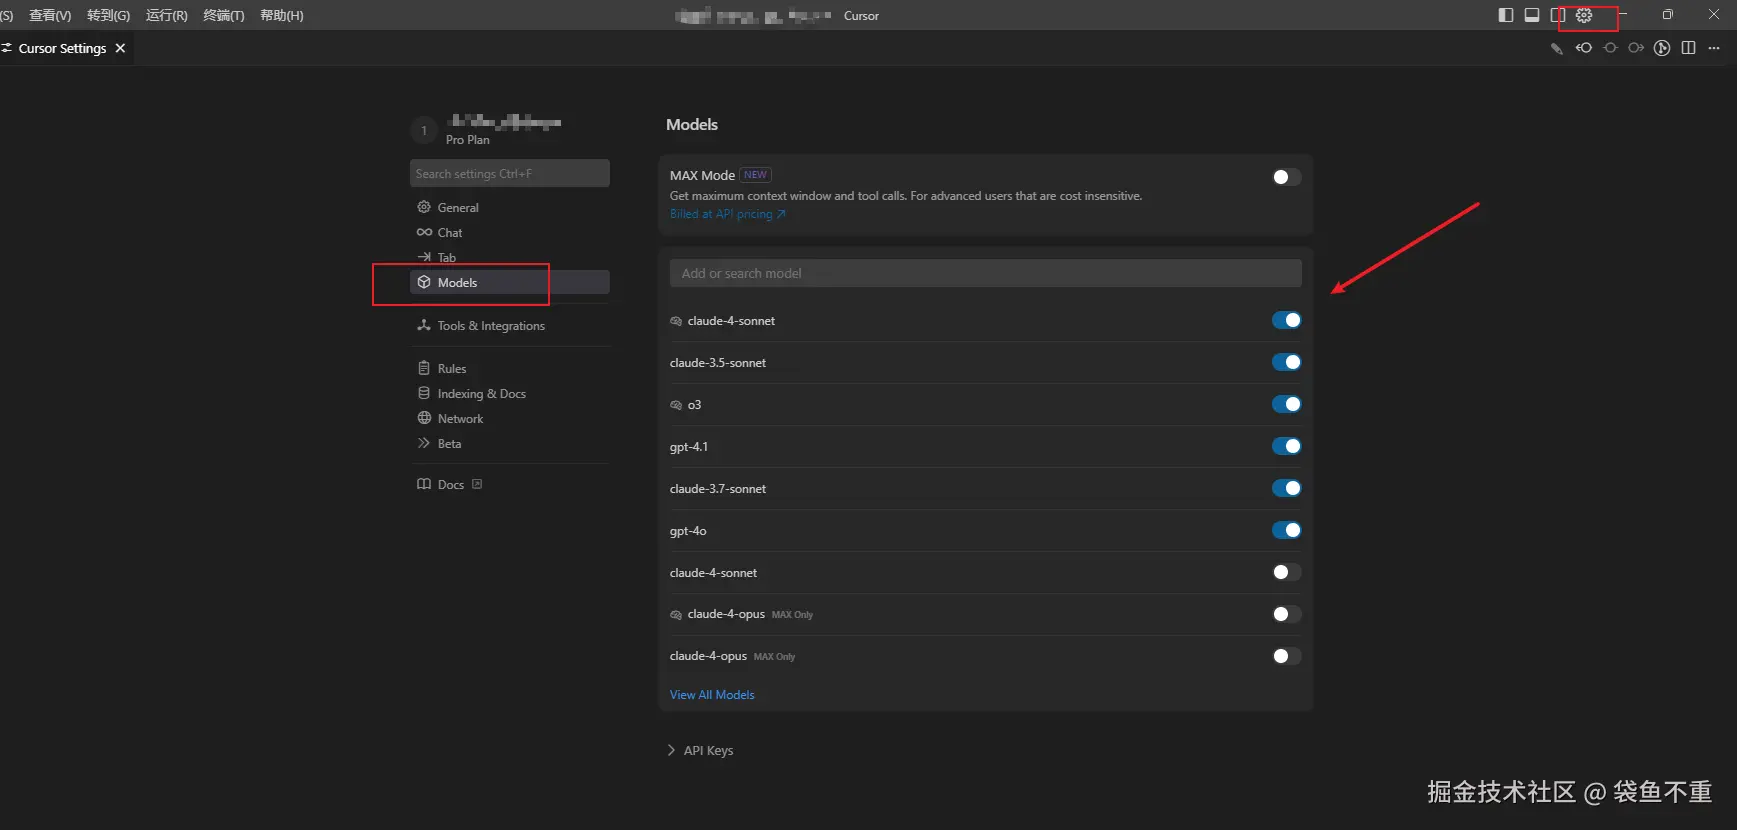1737x830 pixels.
Task: Open the 终端(T) menu
Action: click(224, 15)
